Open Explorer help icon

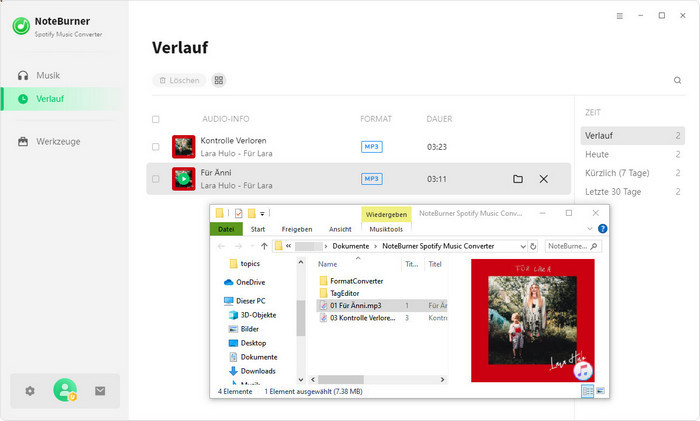(x=602, y=229)
